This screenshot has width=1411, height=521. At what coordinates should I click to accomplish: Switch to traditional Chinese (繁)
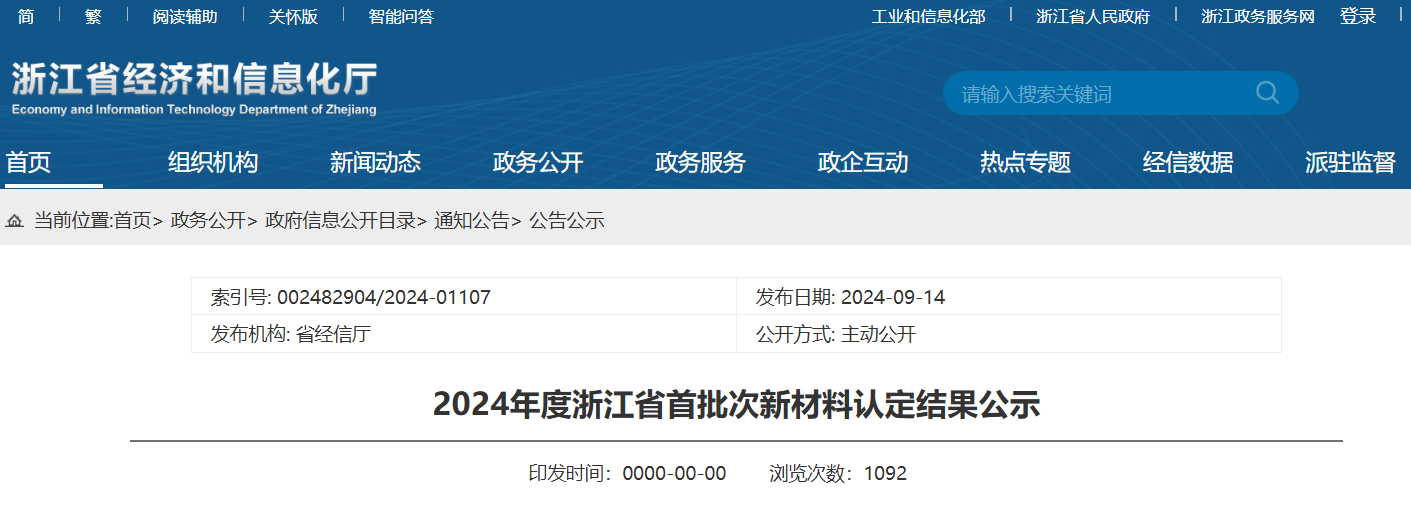pyautogui.click(x=93, y=16)
